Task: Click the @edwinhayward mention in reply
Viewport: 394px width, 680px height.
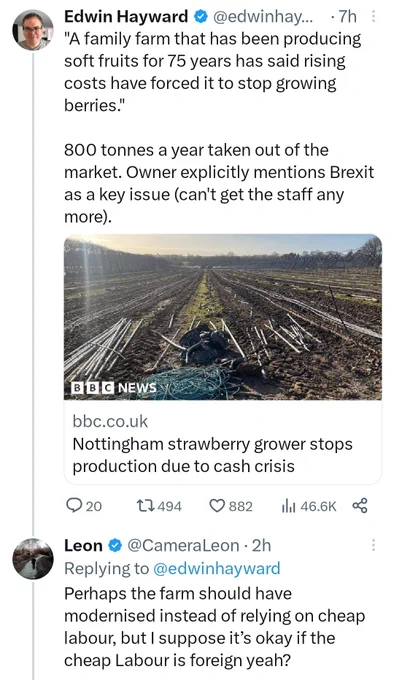Action: pyautogui.click(x=217, y=569)
